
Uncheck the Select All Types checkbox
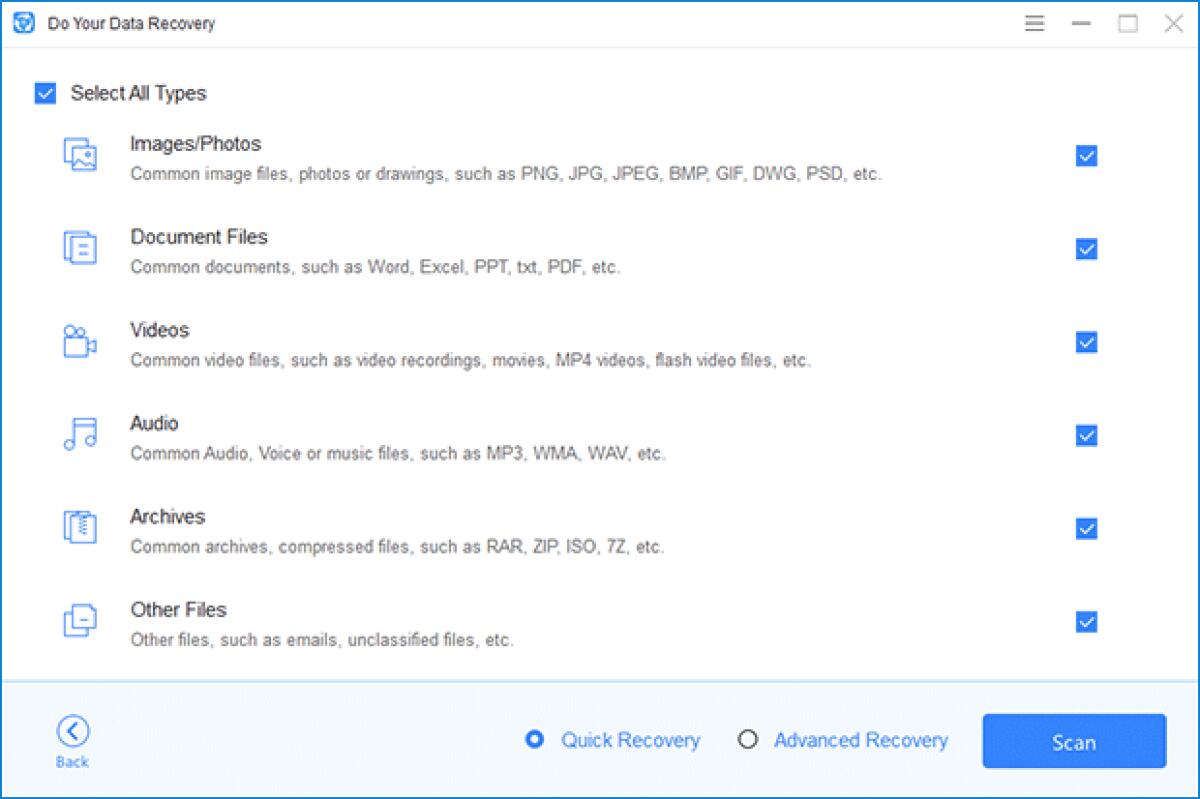[x=44, y=92]
